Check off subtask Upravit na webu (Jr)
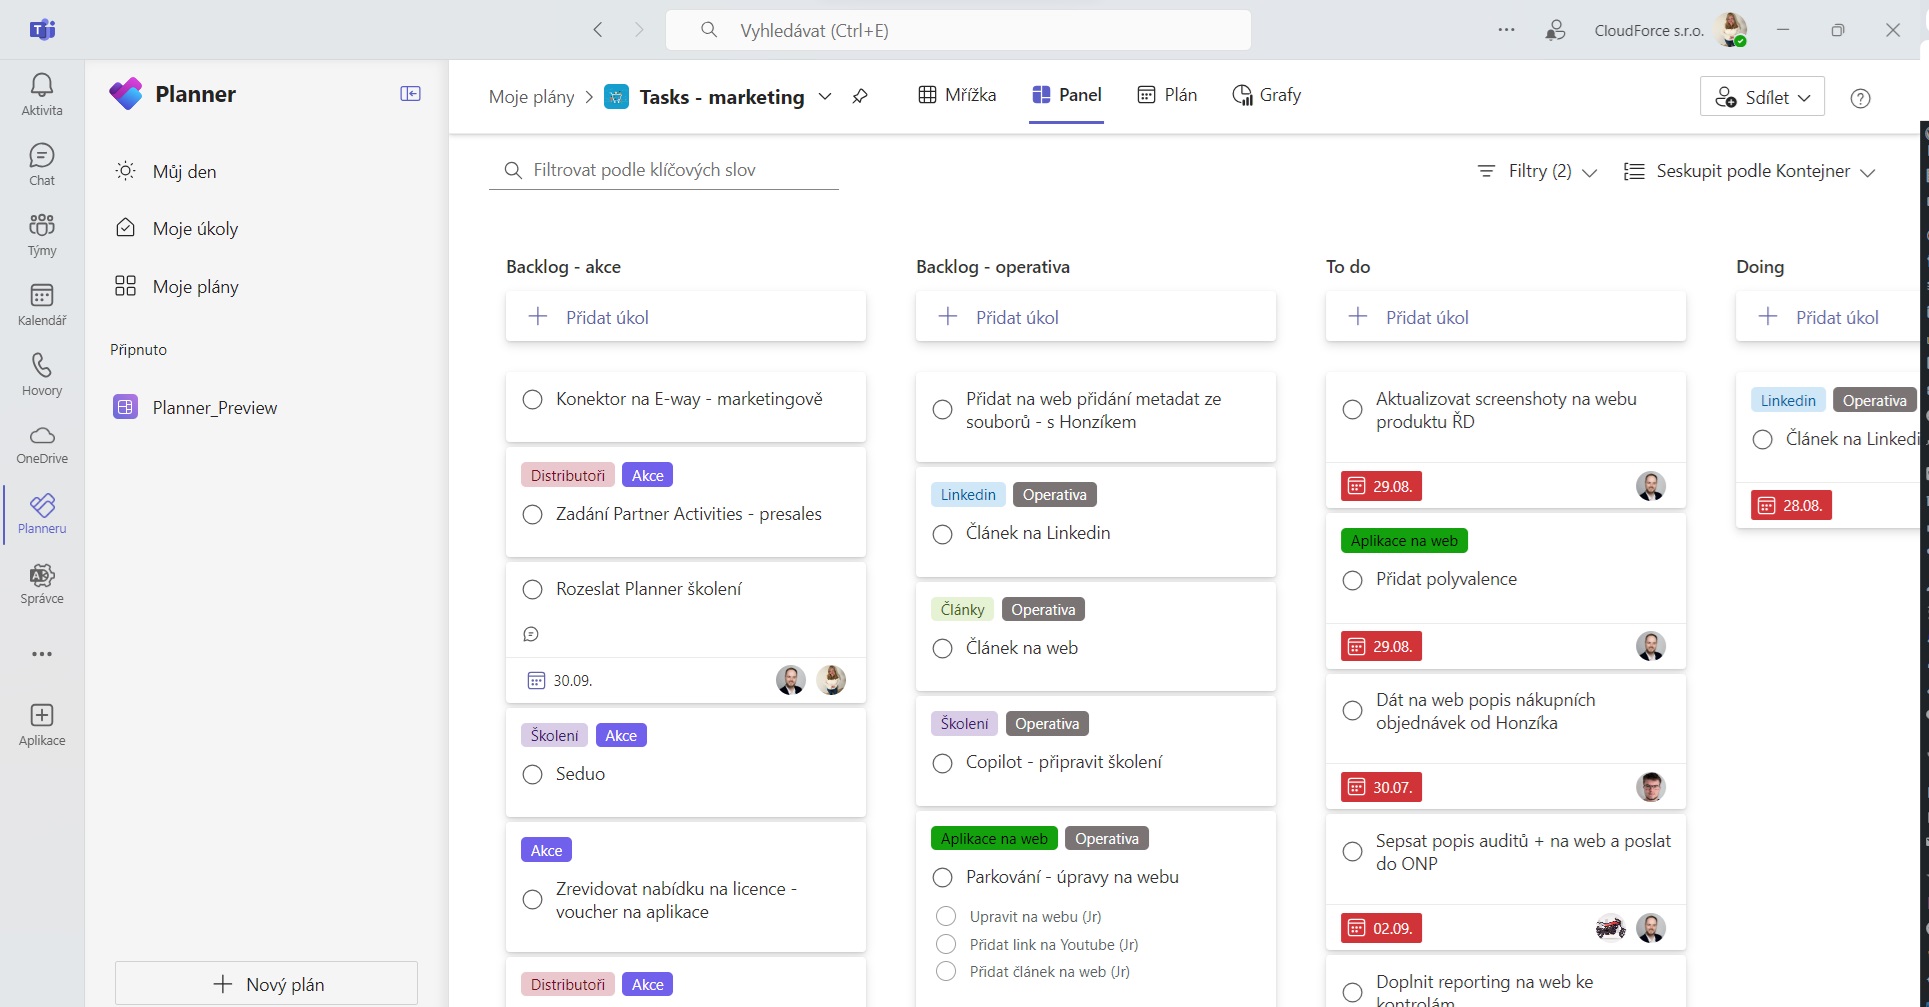Screen dimensions: 1929x1007 (945, 916)
